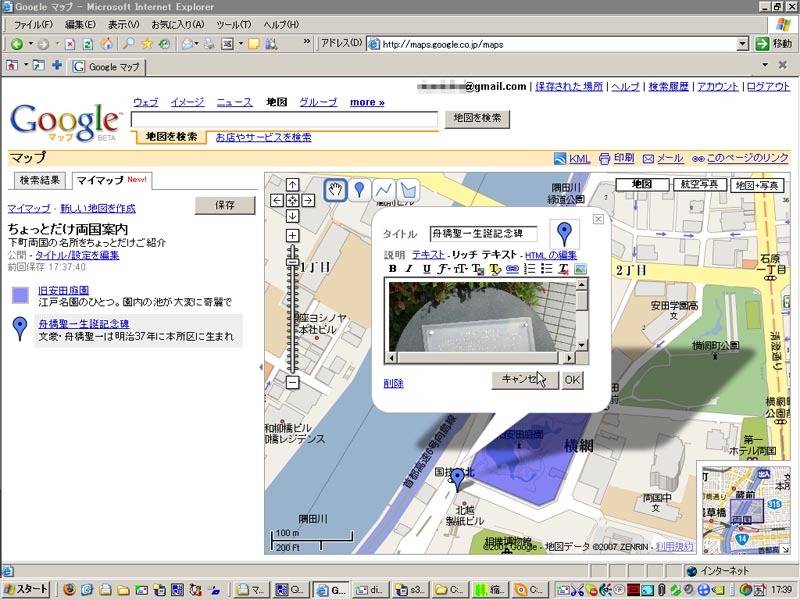800x600 pixels.
Task: Switch description to テキスト mode
Action: click(428, 254)
